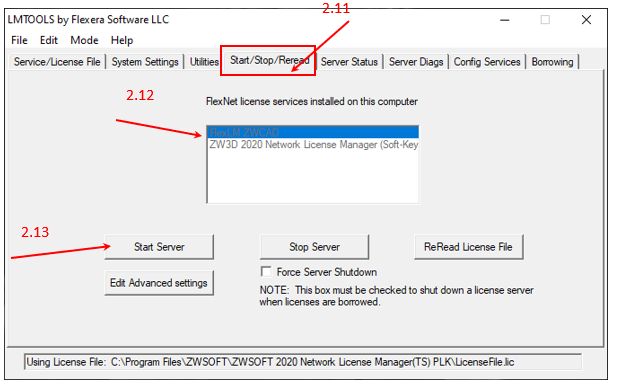This screenshot has height=392, width=617.
Task: Open the Help menu
Action: click(x=122, y=40)
